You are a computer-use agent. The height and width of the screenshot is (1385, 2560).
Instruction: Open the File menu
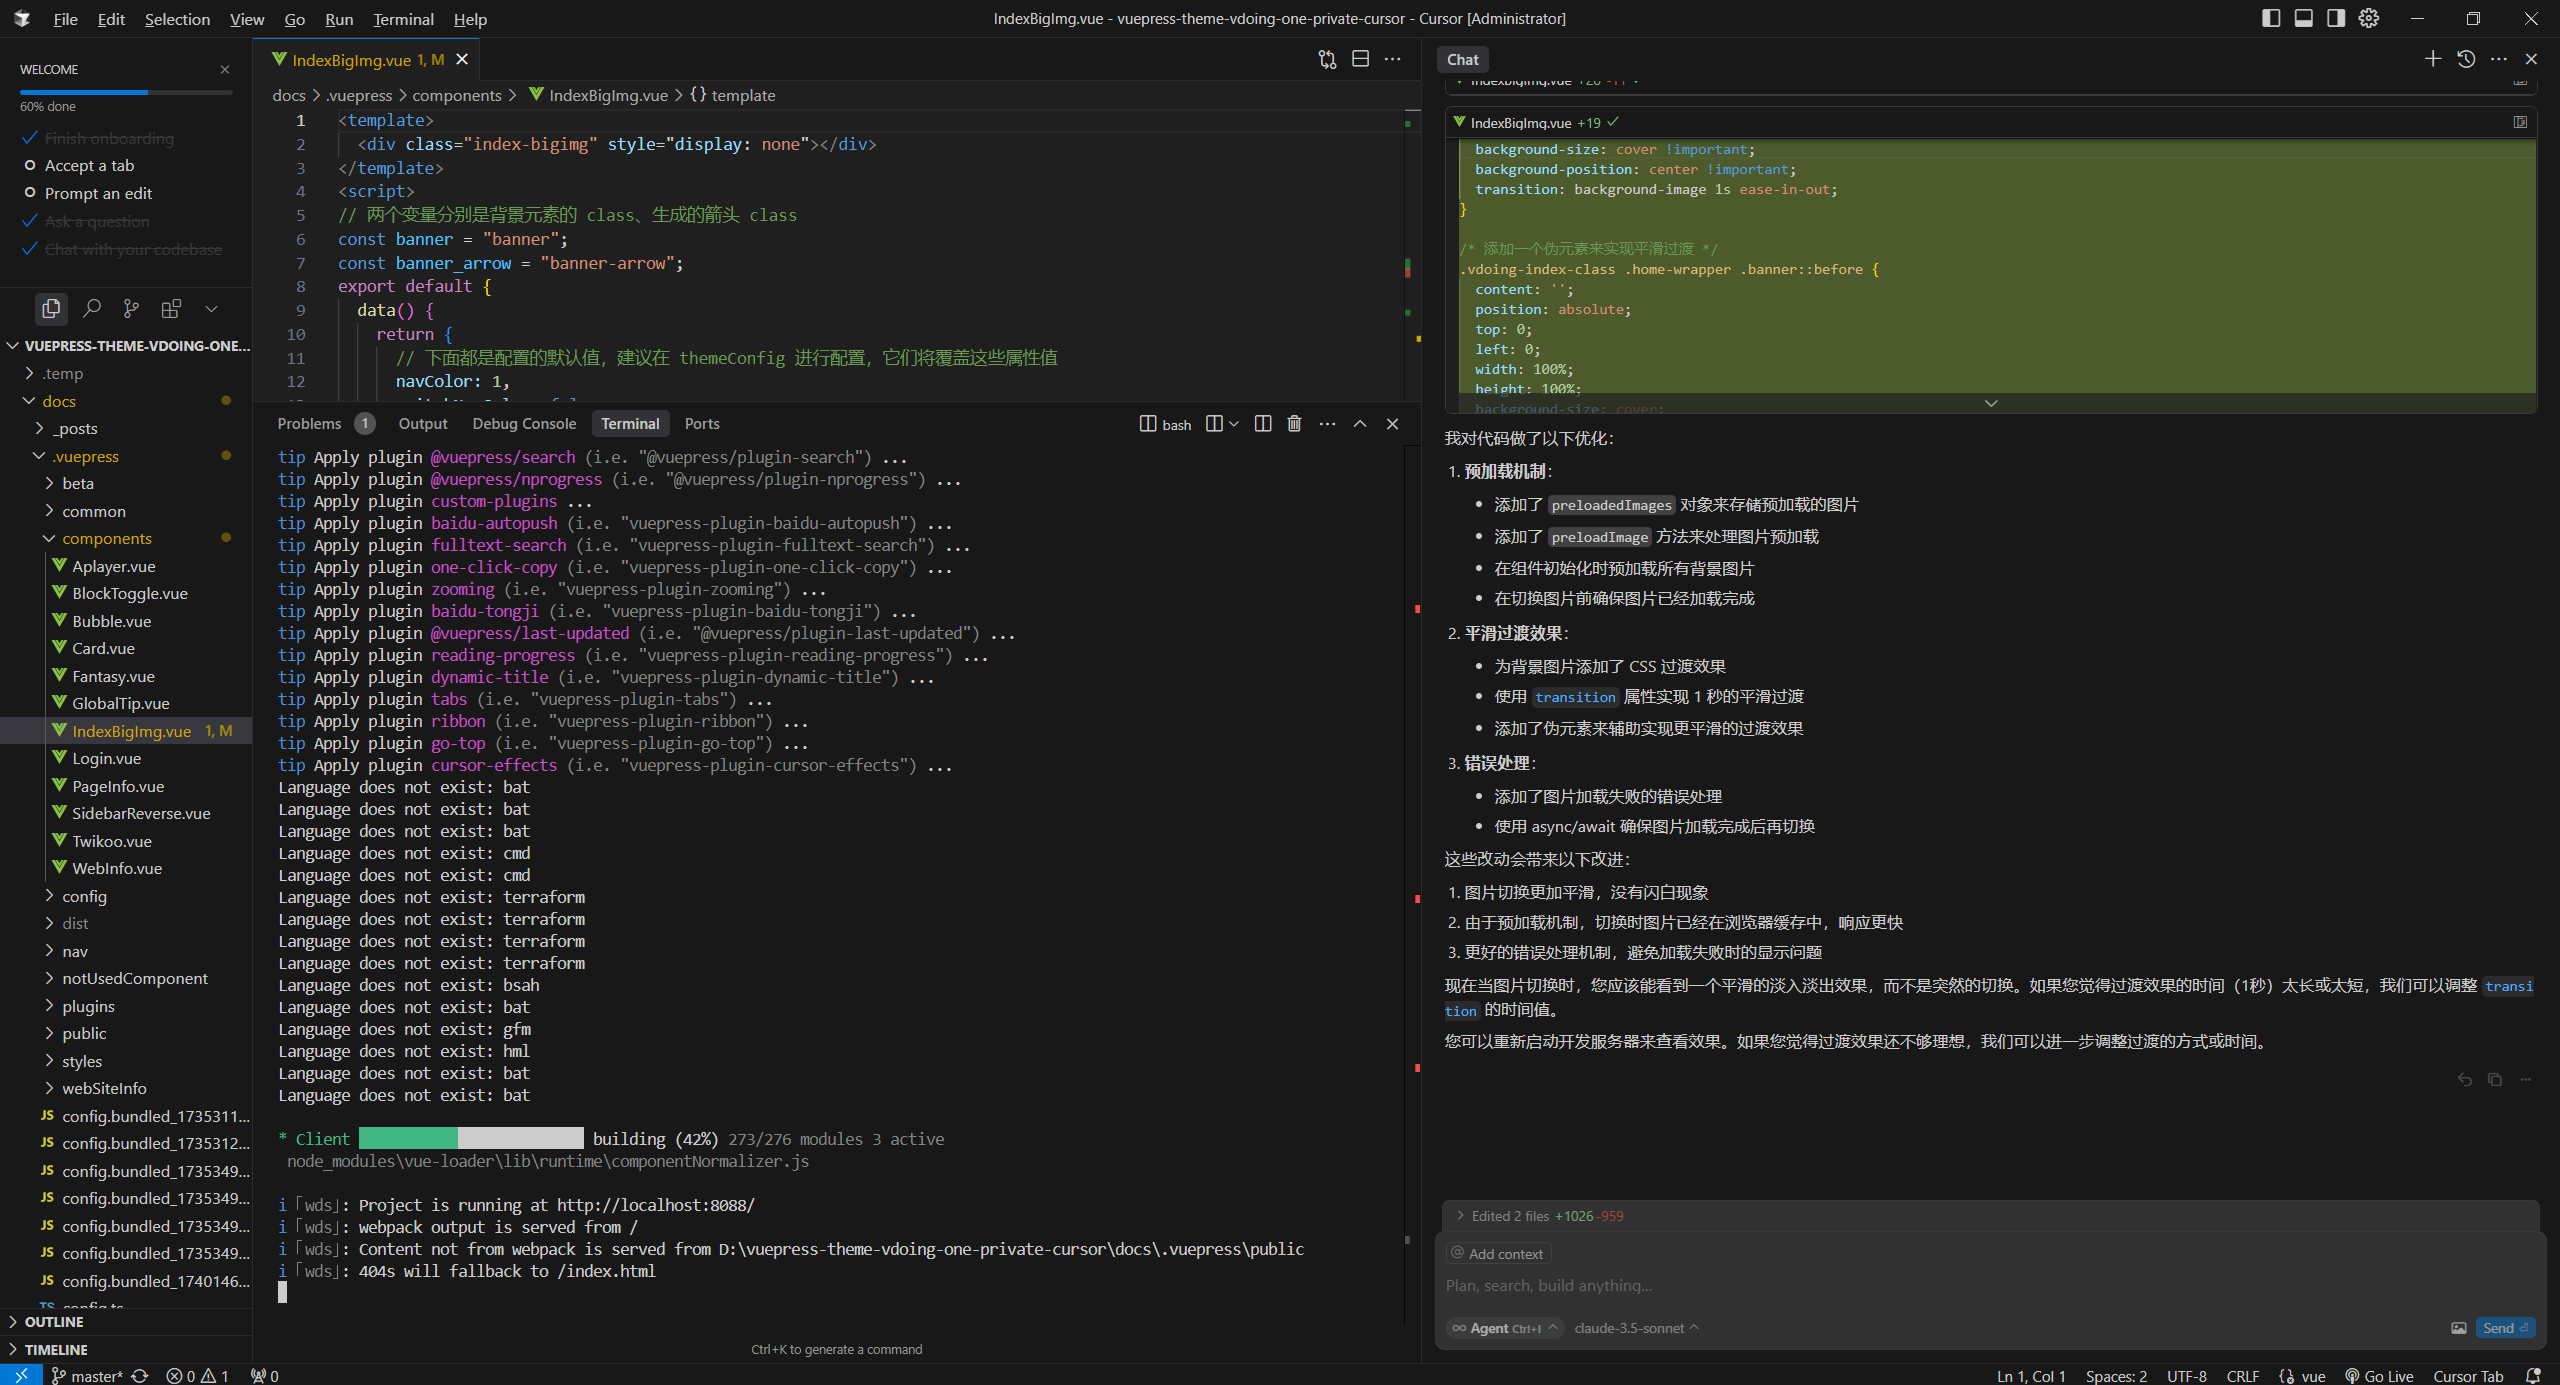pos(65,19)
